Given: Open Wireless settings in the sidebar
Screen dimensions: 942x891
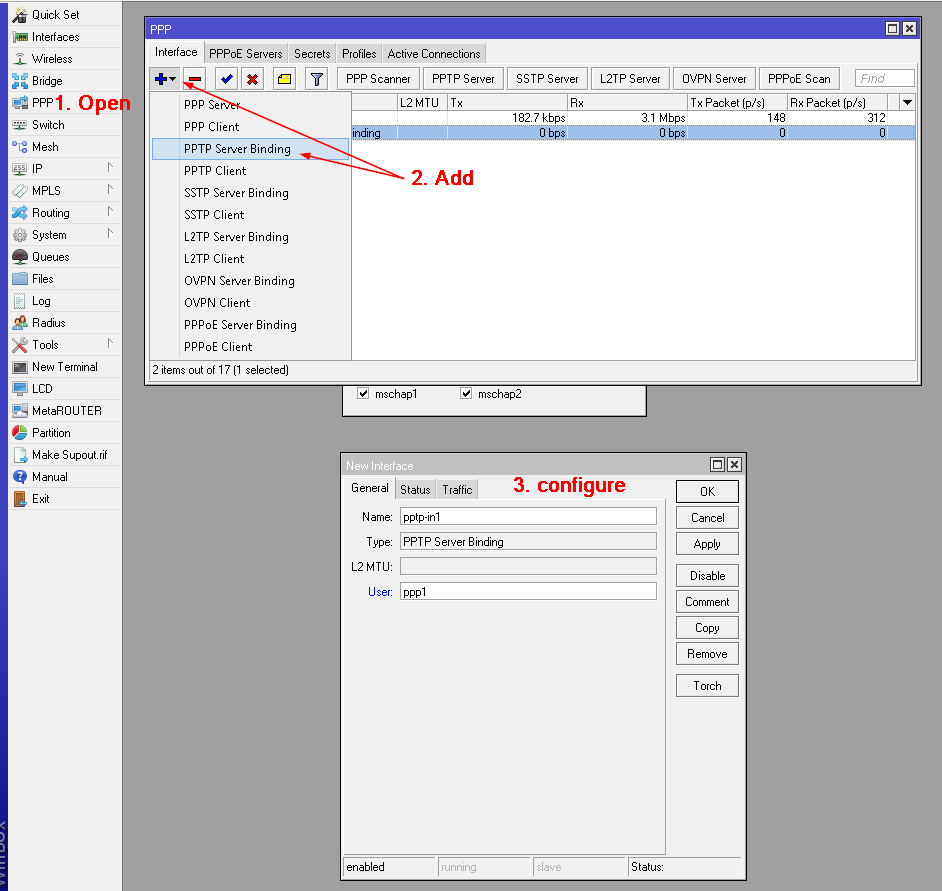Looking at the screenshot, I should [x=64, y=59].
